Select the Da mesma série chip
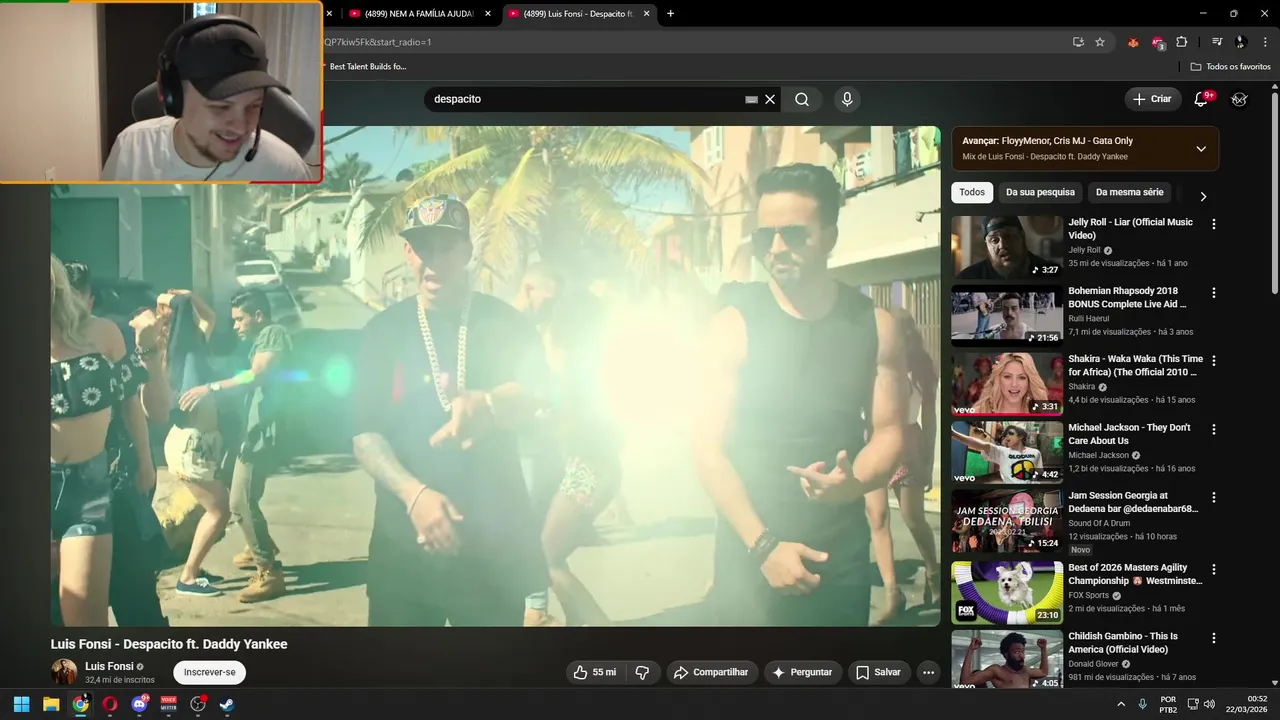The image size is (1280, 720). coord(1130,192)
